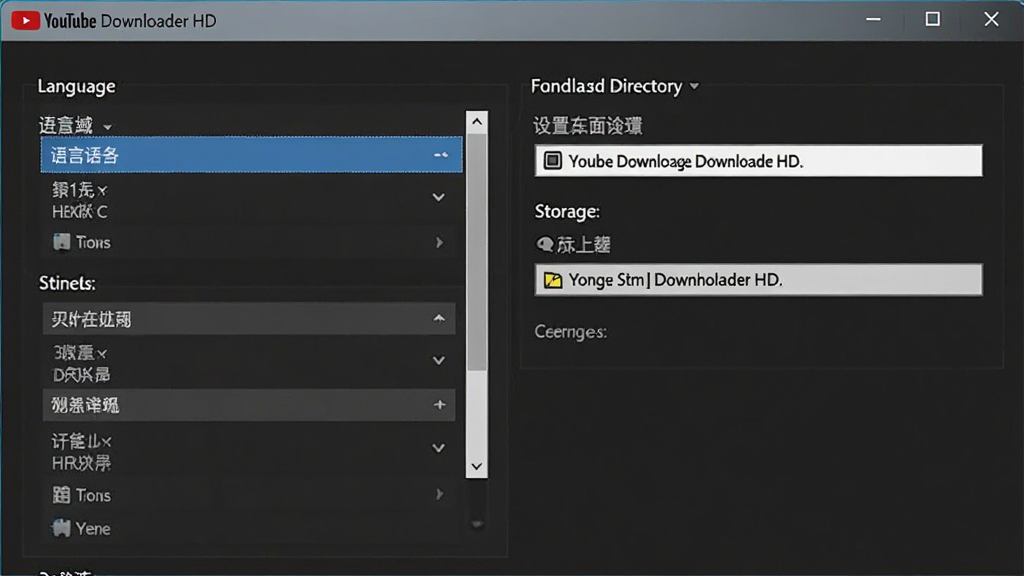This screenshot has width=1024, height=576.
Task: Open the upper Tions row right chevron
Action: click(440, 242)
